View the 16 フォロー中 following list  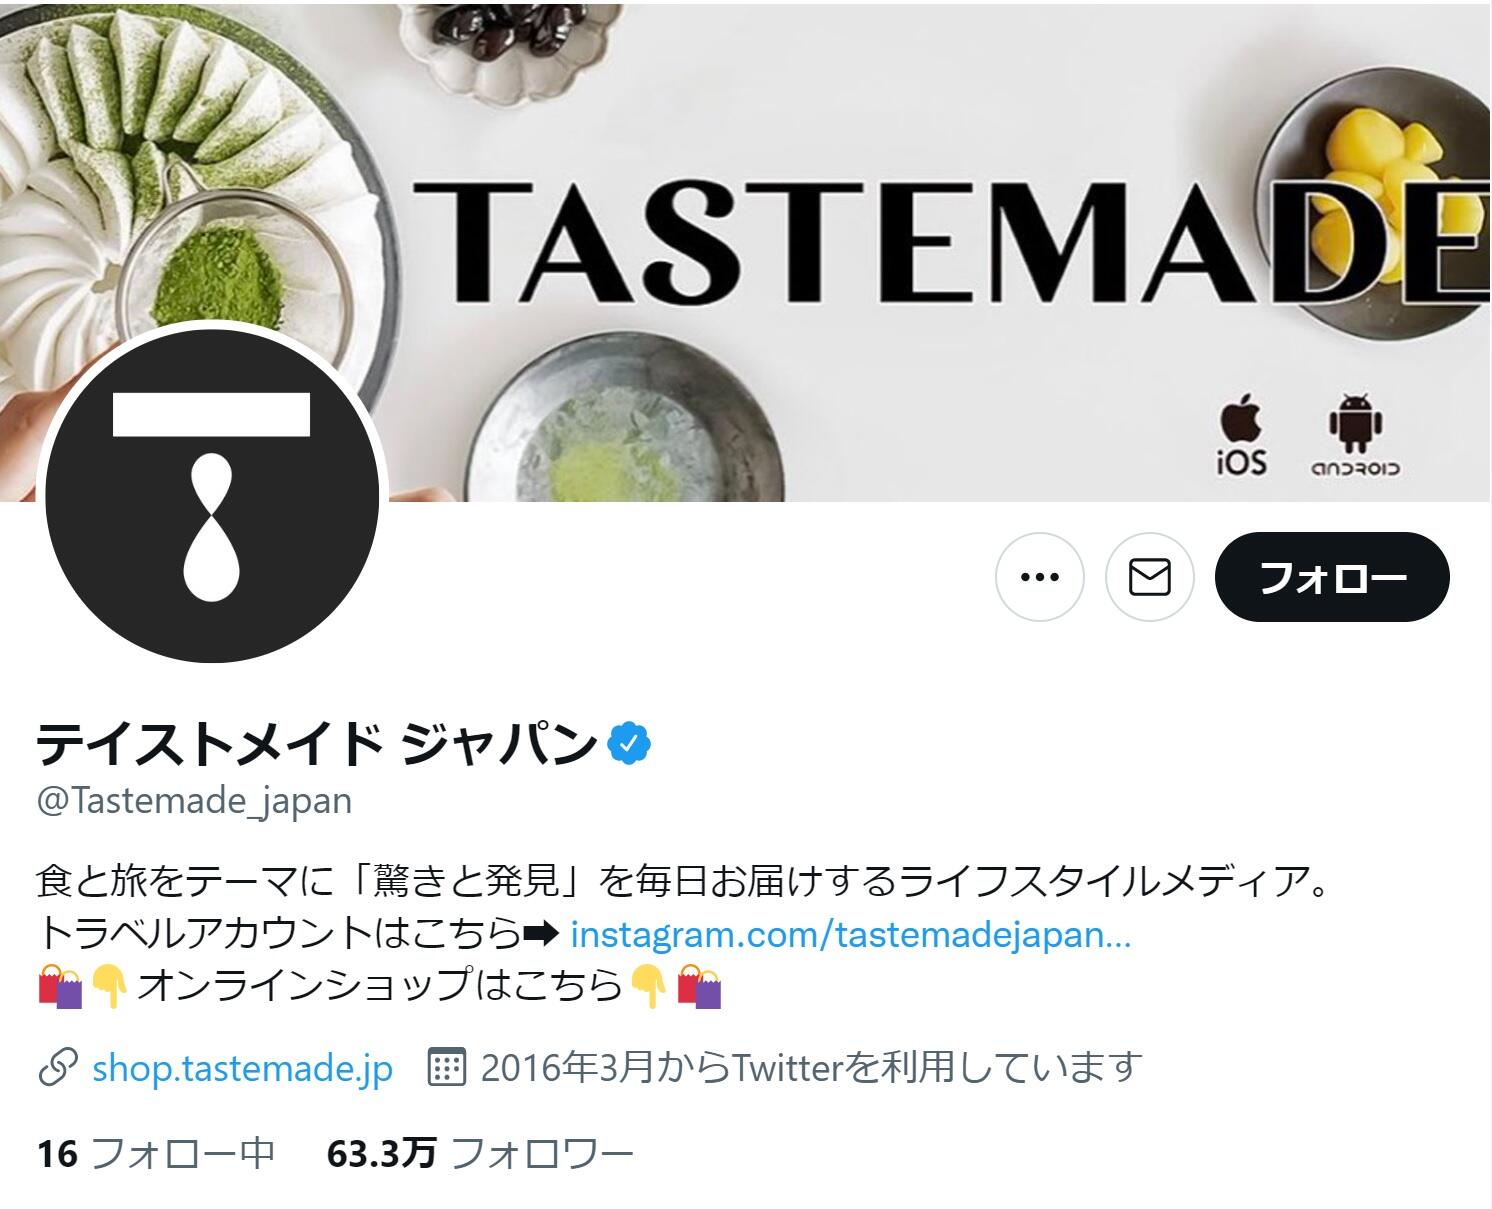coord(156,1153)
